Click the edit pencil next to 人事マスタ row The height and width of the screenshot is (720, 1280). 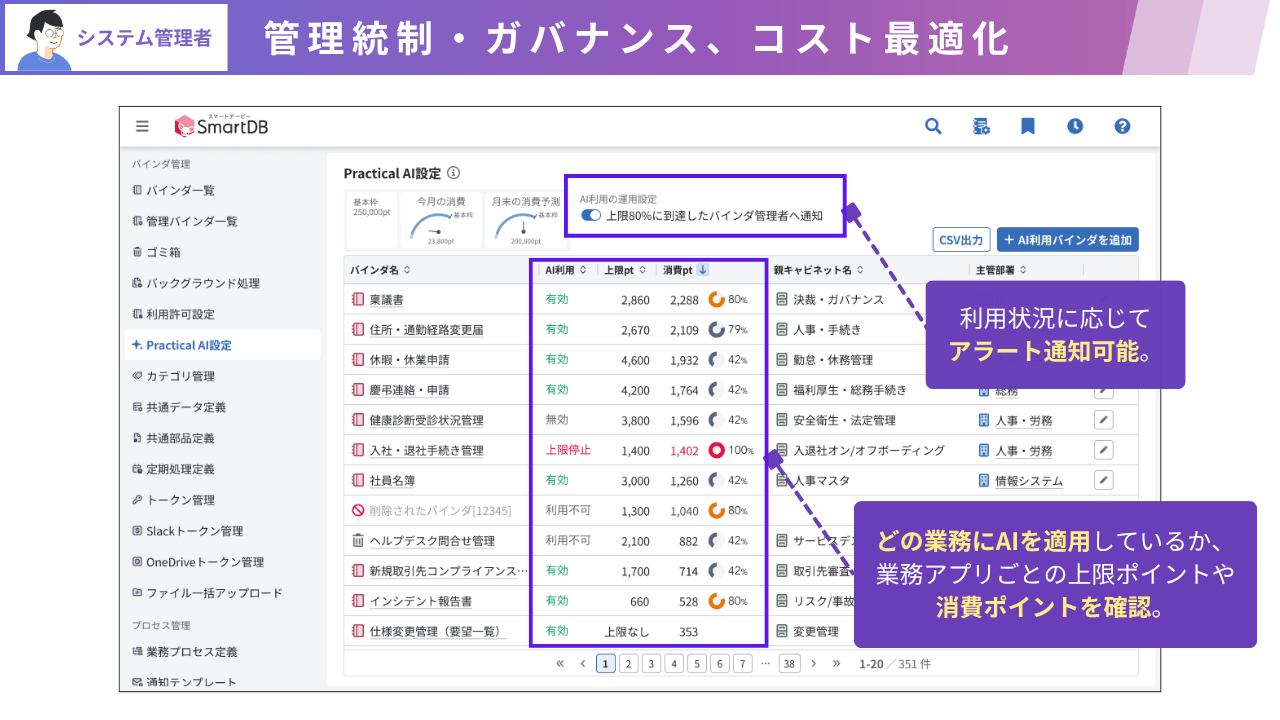click(x=1103, y=480)
